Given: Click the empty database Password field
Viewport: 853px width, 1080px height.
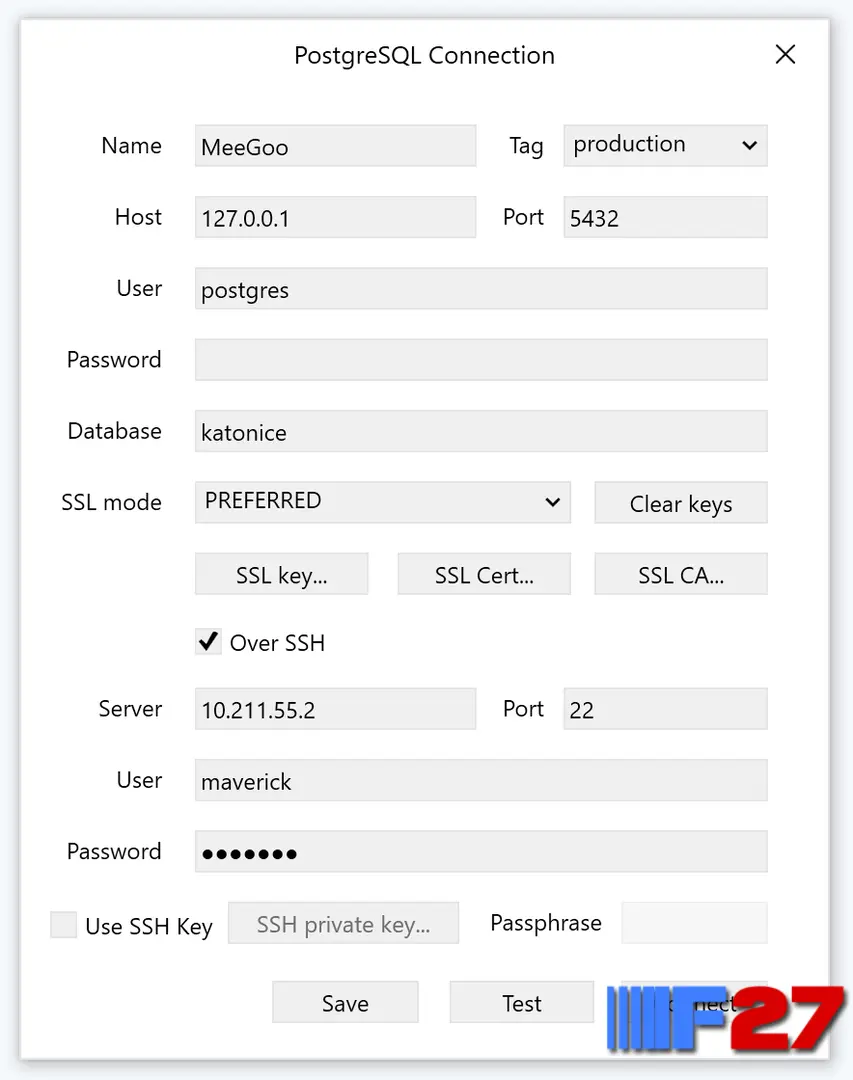Looking at the screenshot, I should tap(481, 360).
